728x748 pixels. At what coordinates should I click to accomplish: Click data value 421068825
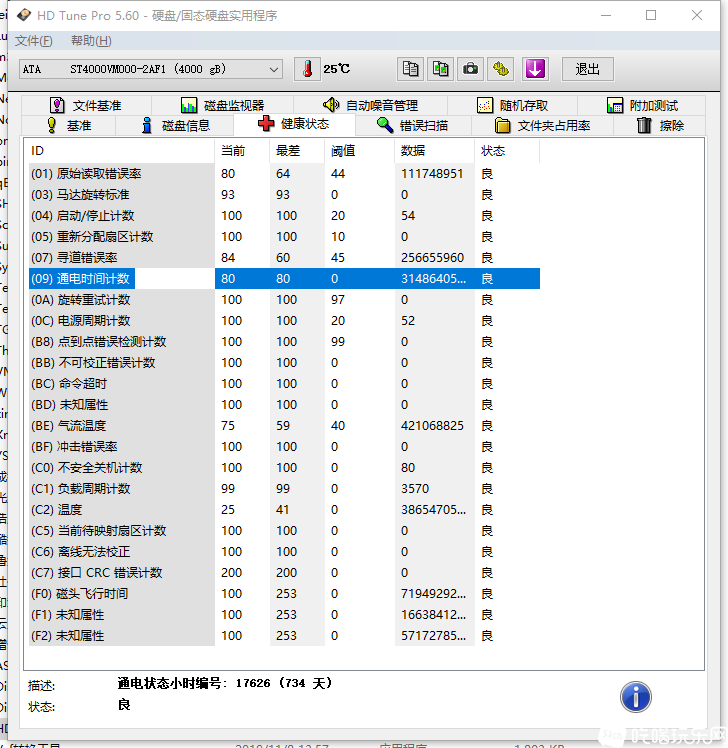(432, 426)
